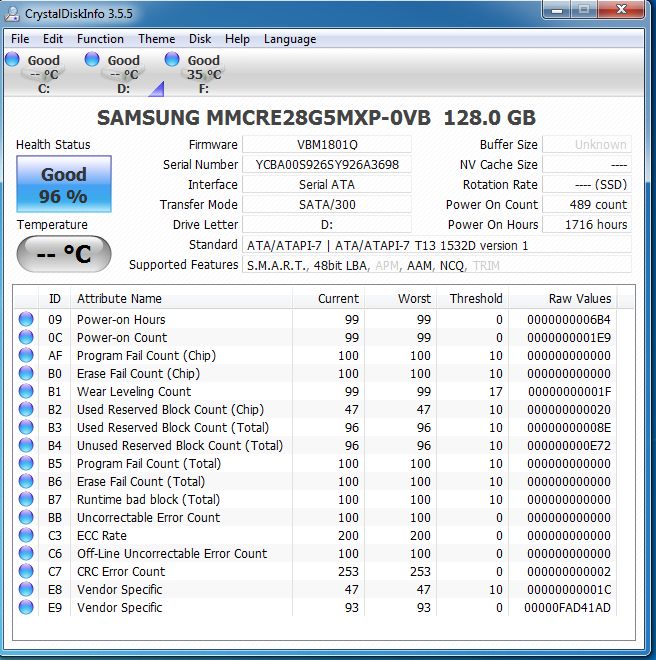Select the Wear Leveling Count attribute name

(x=134, y=391)
